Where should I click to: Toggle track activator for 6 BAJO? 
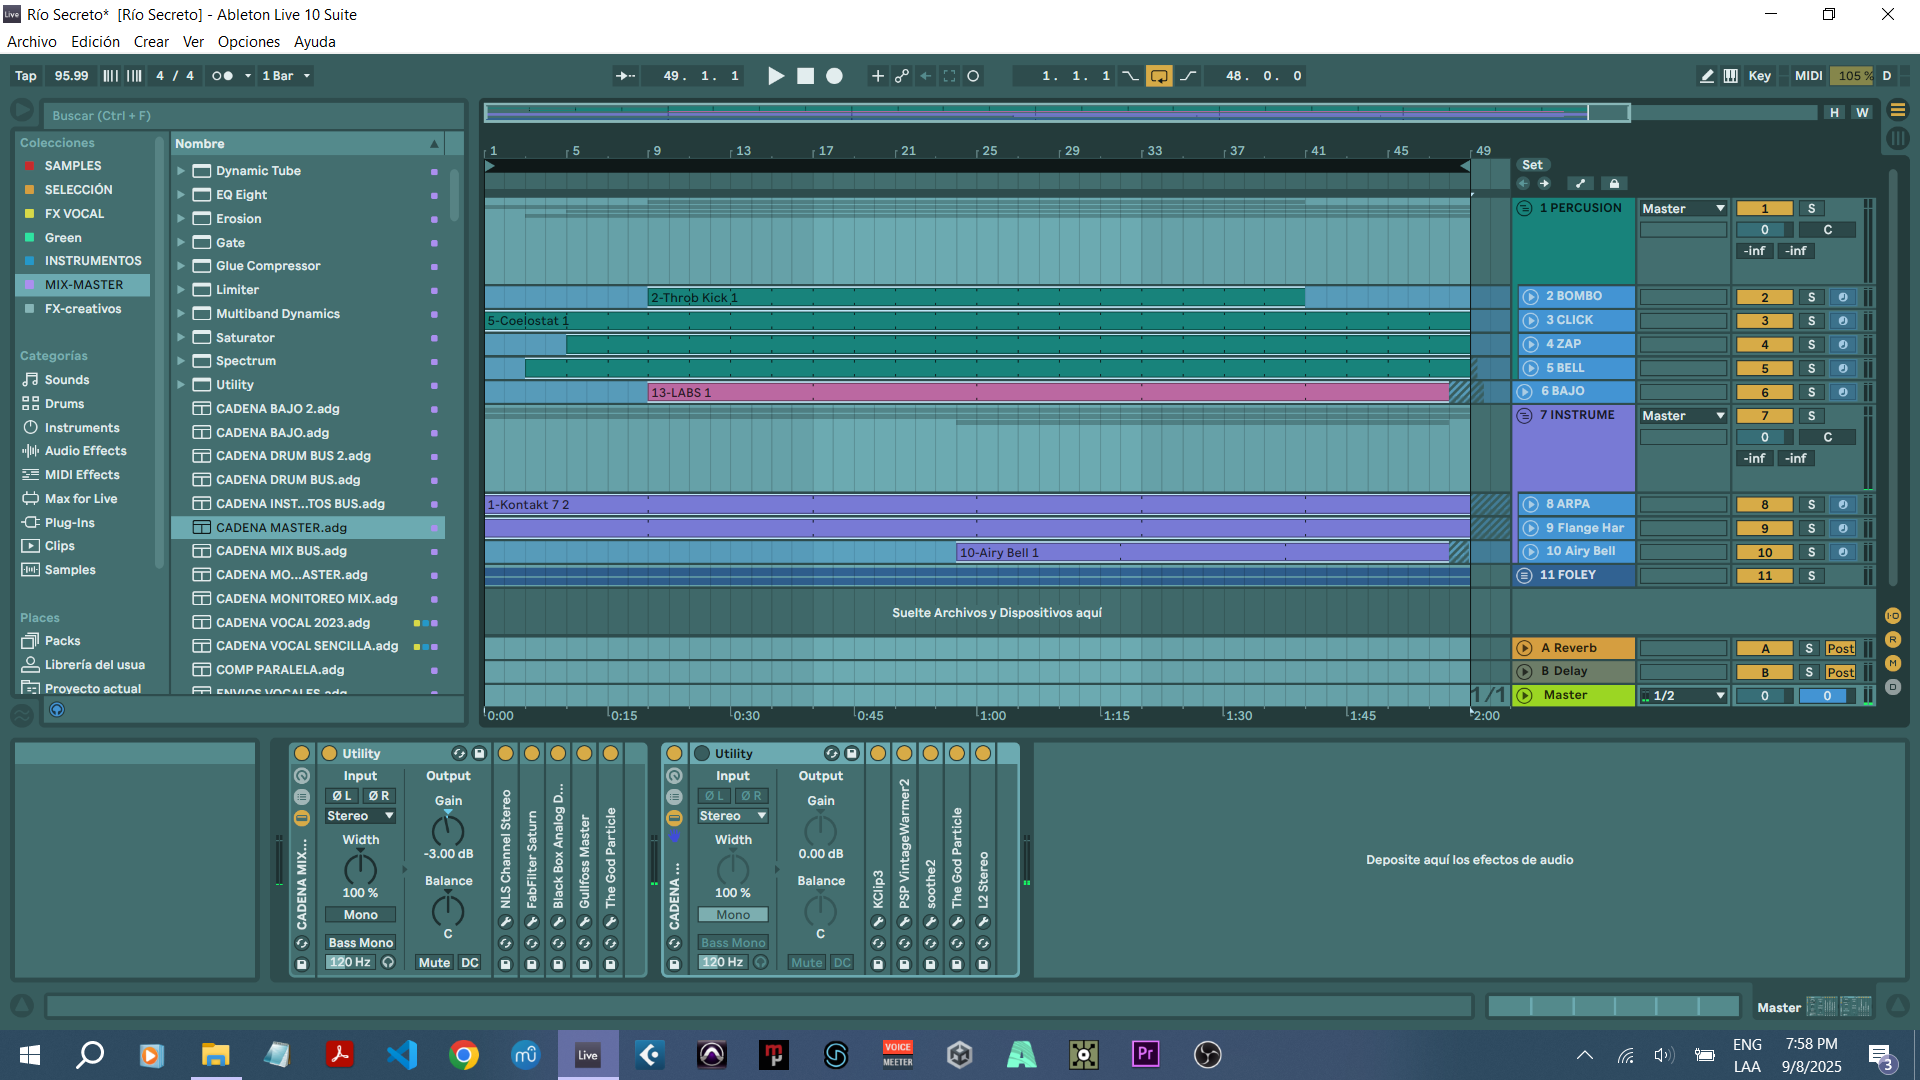[x=1764, y=392]
